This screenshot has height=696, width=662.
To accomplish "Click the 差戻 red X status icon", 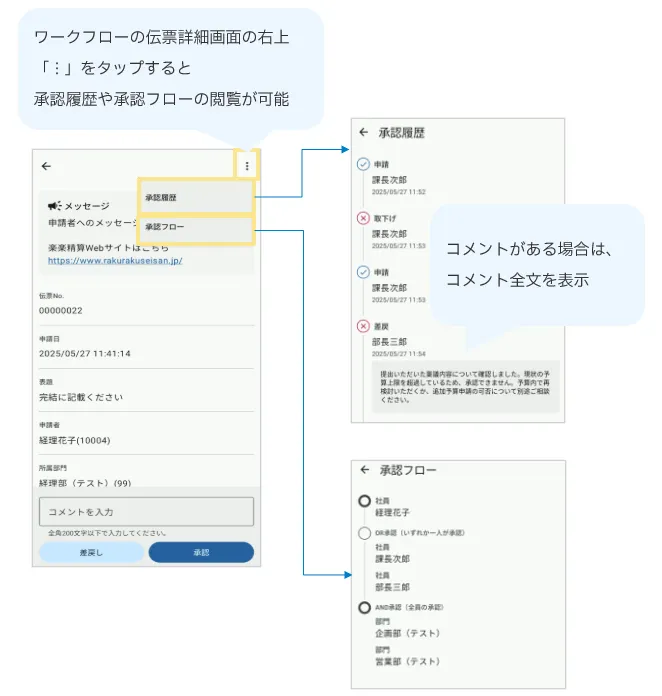I will tap(363, 326).
